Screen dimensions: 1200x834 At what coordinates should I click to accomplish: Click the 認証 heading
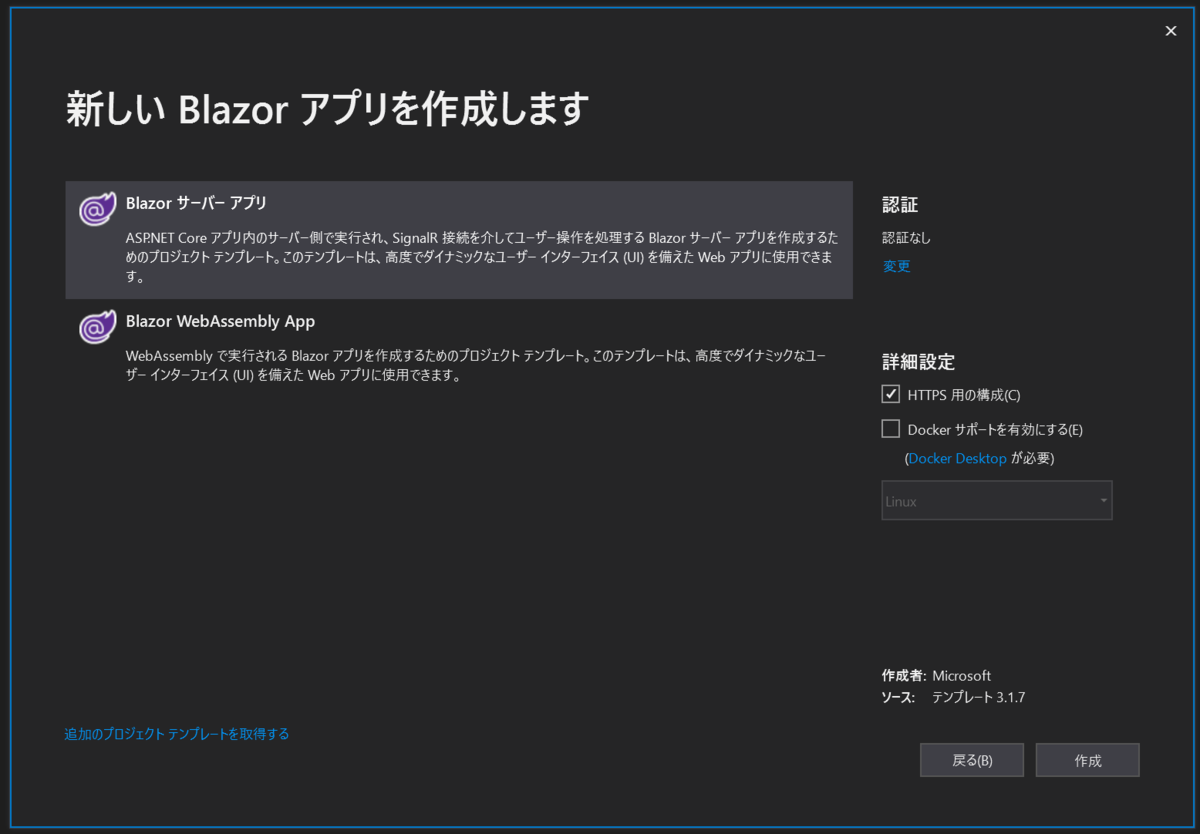coord(900,205)
